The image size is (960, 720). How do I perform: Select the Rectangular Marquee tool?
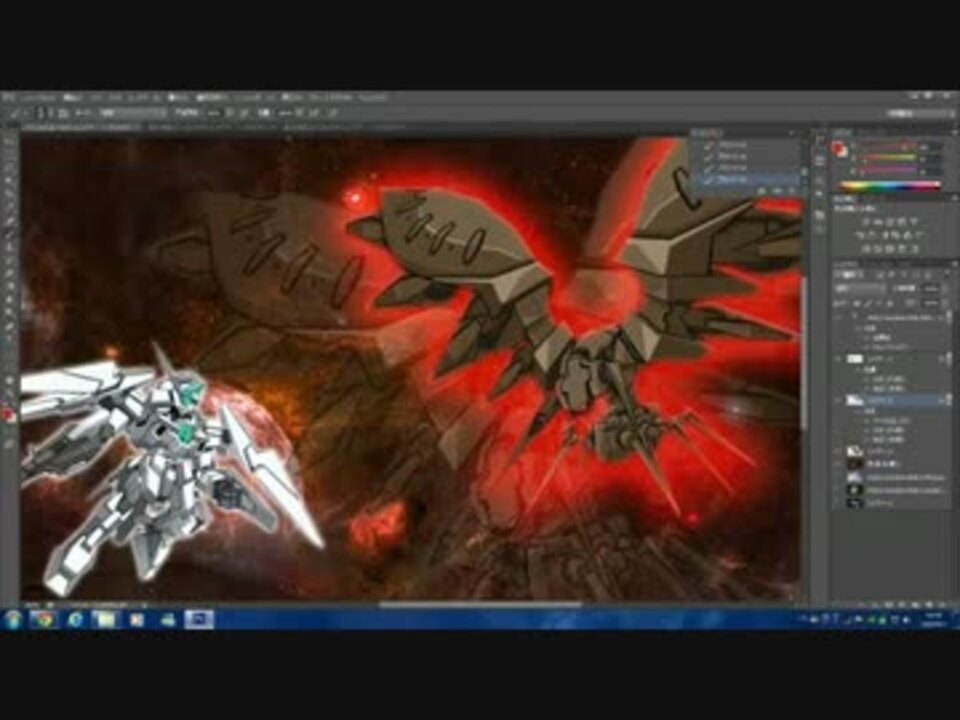pyautogui.click(x=9, y=154)
